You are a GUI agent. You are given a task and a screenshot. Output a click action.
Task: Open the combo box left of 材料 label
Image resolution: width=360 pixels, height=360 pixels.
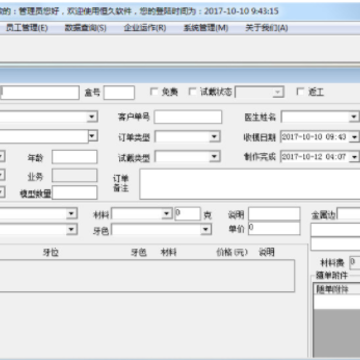pyautogui.click(x=38, y=213)
